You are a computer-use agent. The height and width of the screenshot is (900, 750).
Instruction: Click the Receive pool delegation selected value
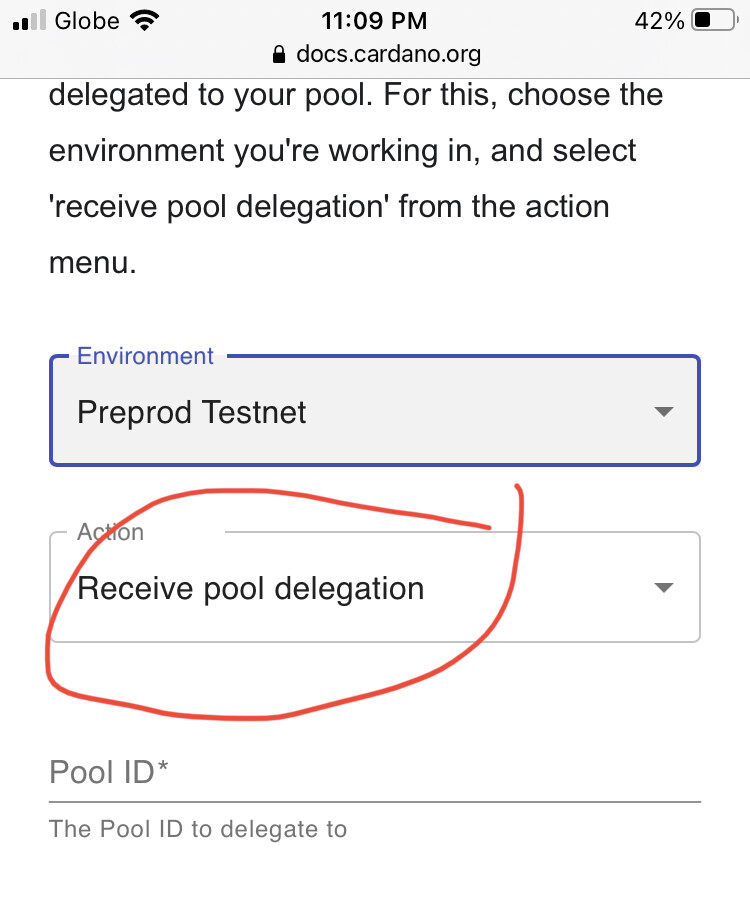251,589
